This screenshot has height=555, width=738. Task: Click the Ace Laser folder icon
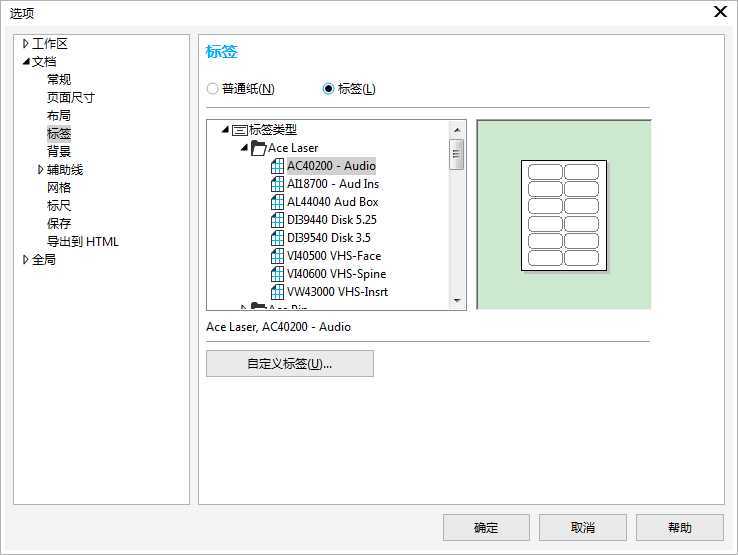pos(258,148)
